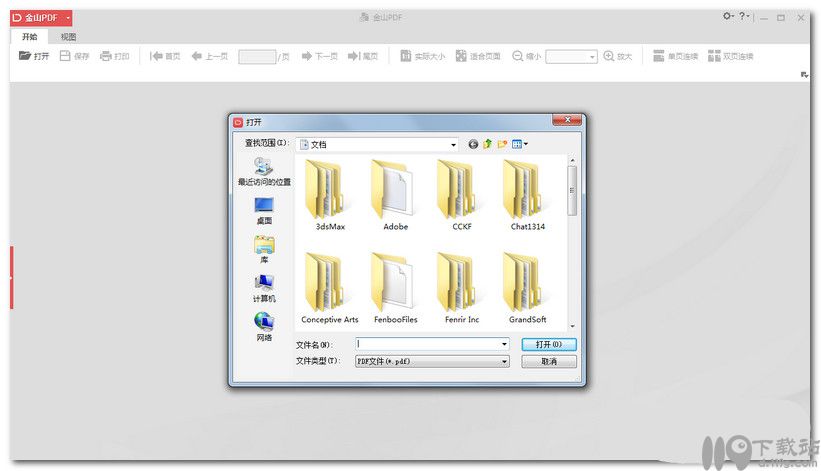Viewport: 821px width, 471px height.
Task: Collapse the ribbon with corner arrow icon
Action: coord(804,75)
